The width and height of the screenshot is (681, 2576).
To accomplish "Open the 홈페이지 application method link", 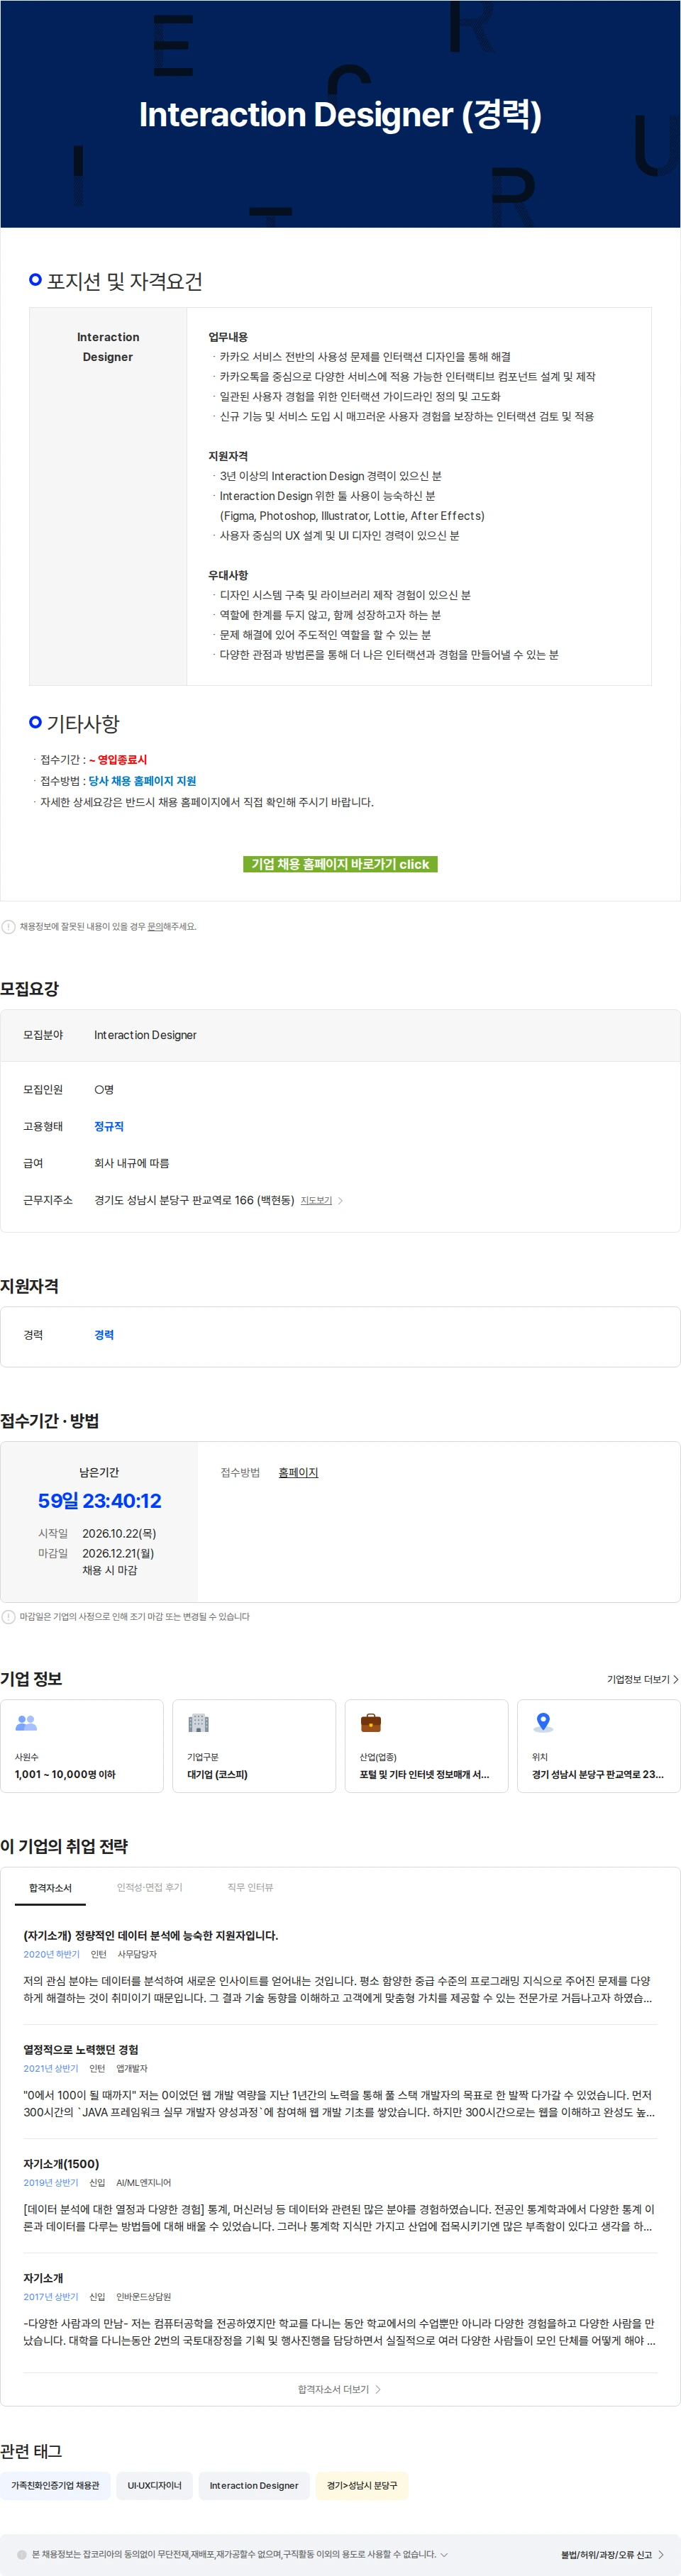I will (x=298, y=1472).
